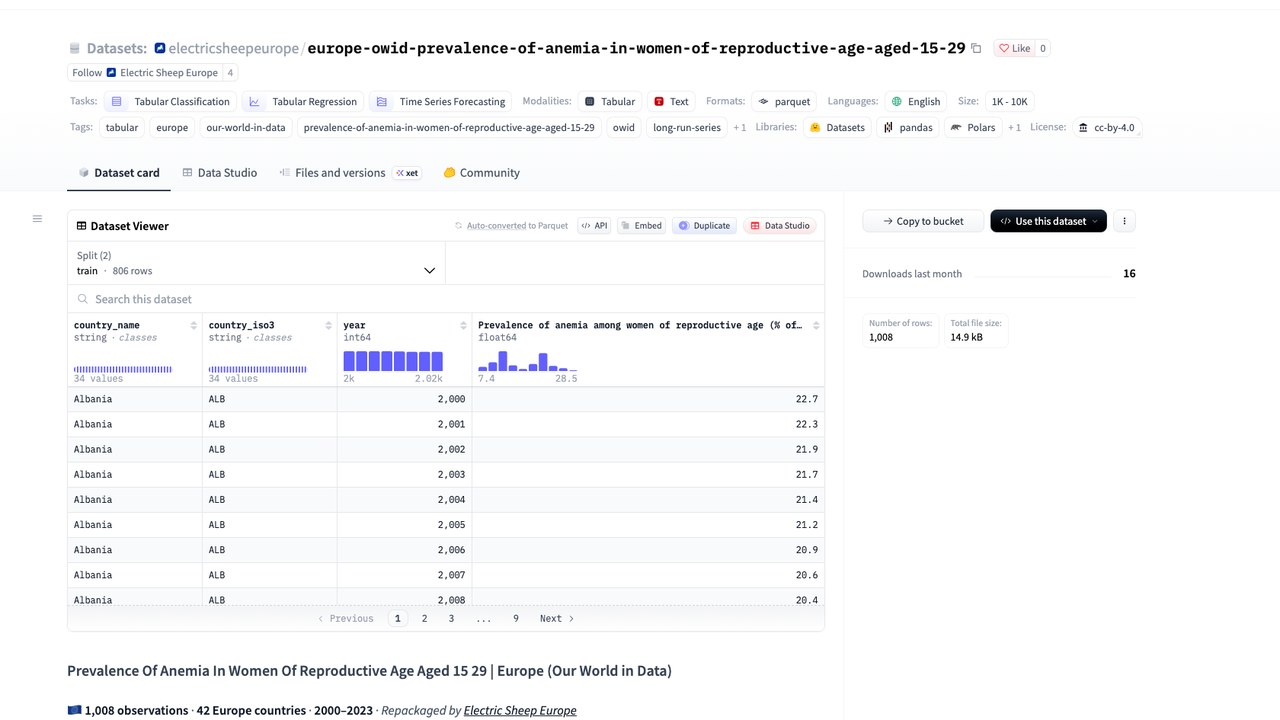Open the more options kebab menu

[1124, 221]
